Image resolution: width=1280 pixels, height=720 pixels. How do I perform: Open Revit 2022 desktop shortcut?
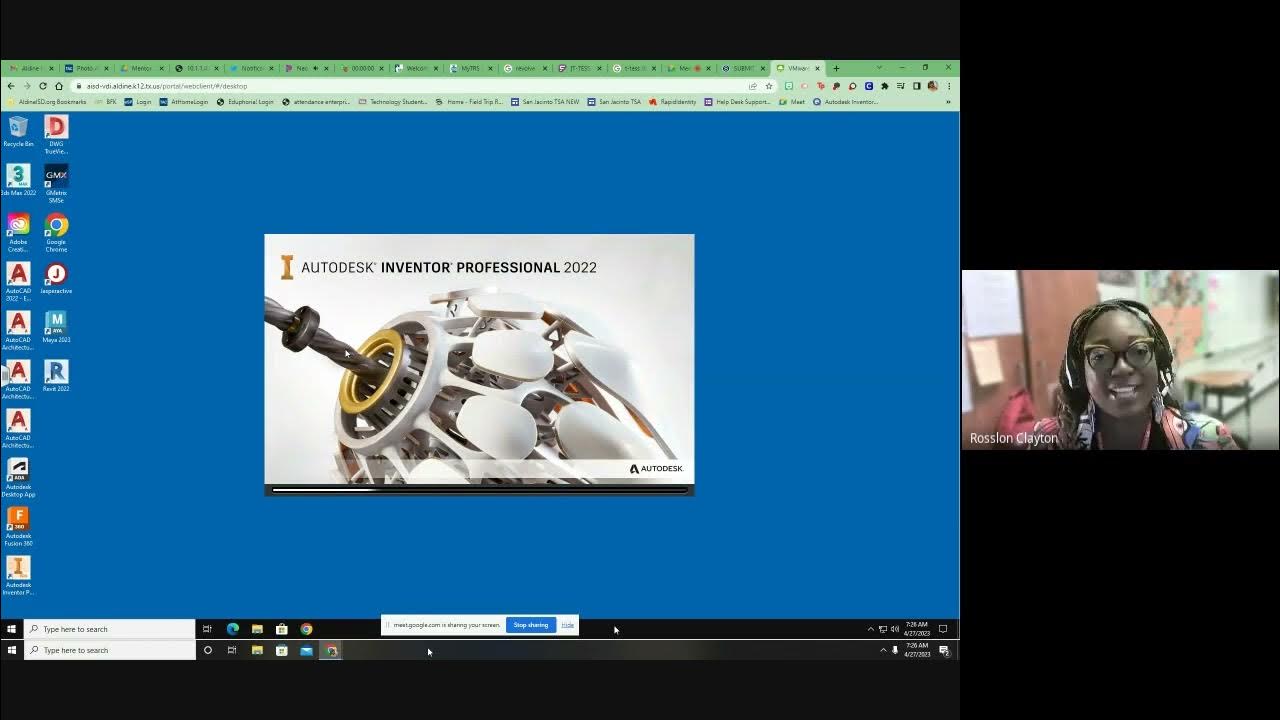[56, 376]
